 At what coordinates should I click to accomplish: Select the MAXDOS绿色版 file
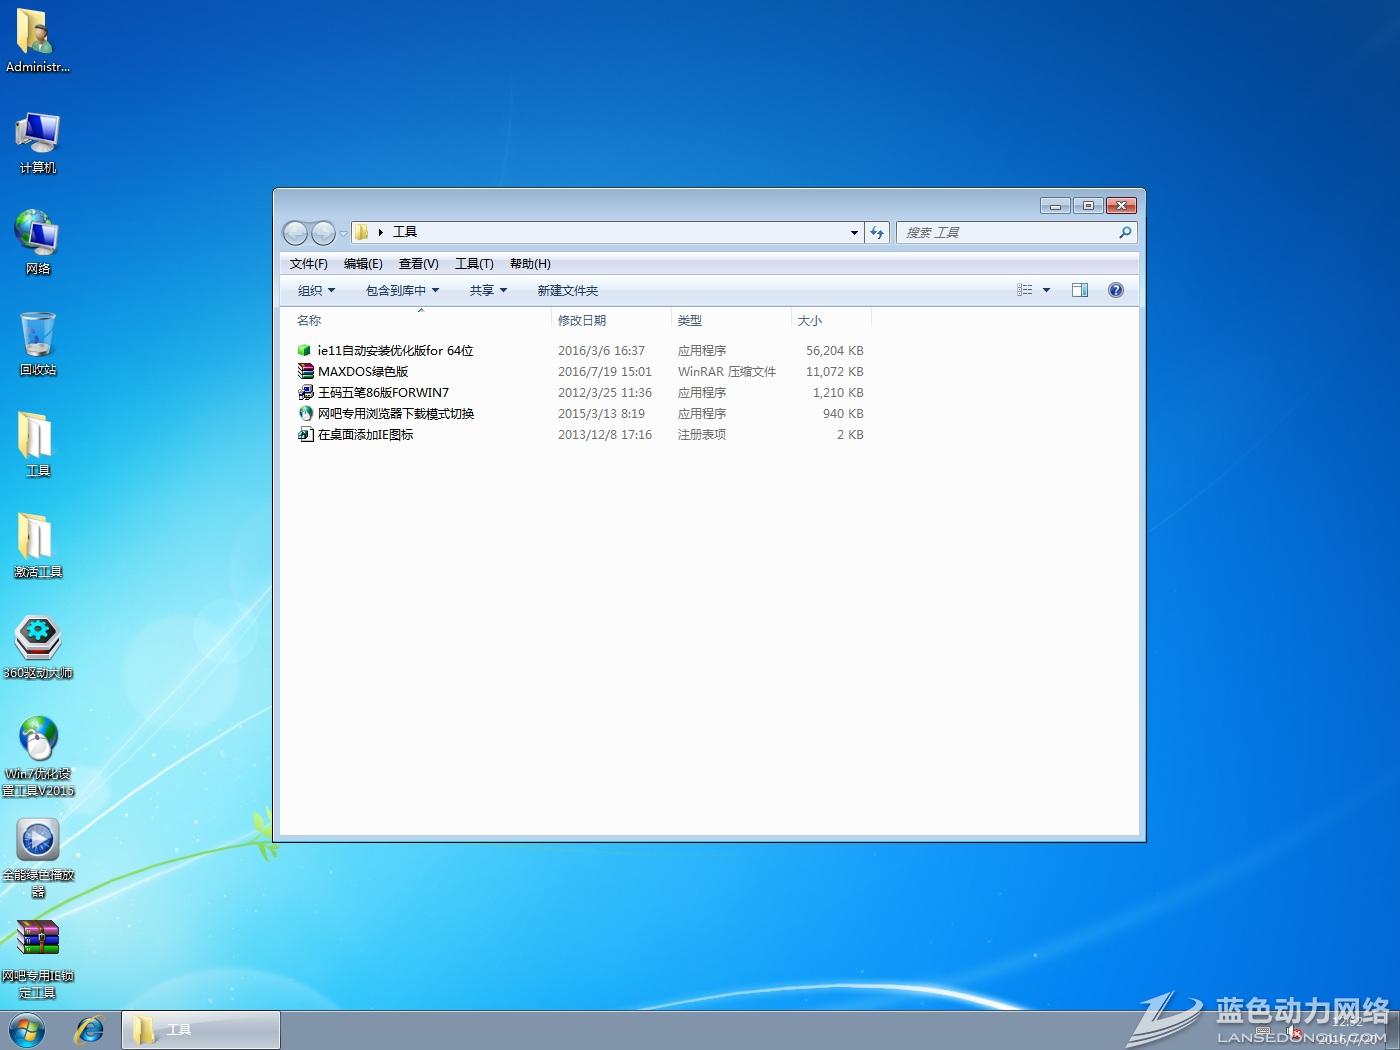pos(362,372)
